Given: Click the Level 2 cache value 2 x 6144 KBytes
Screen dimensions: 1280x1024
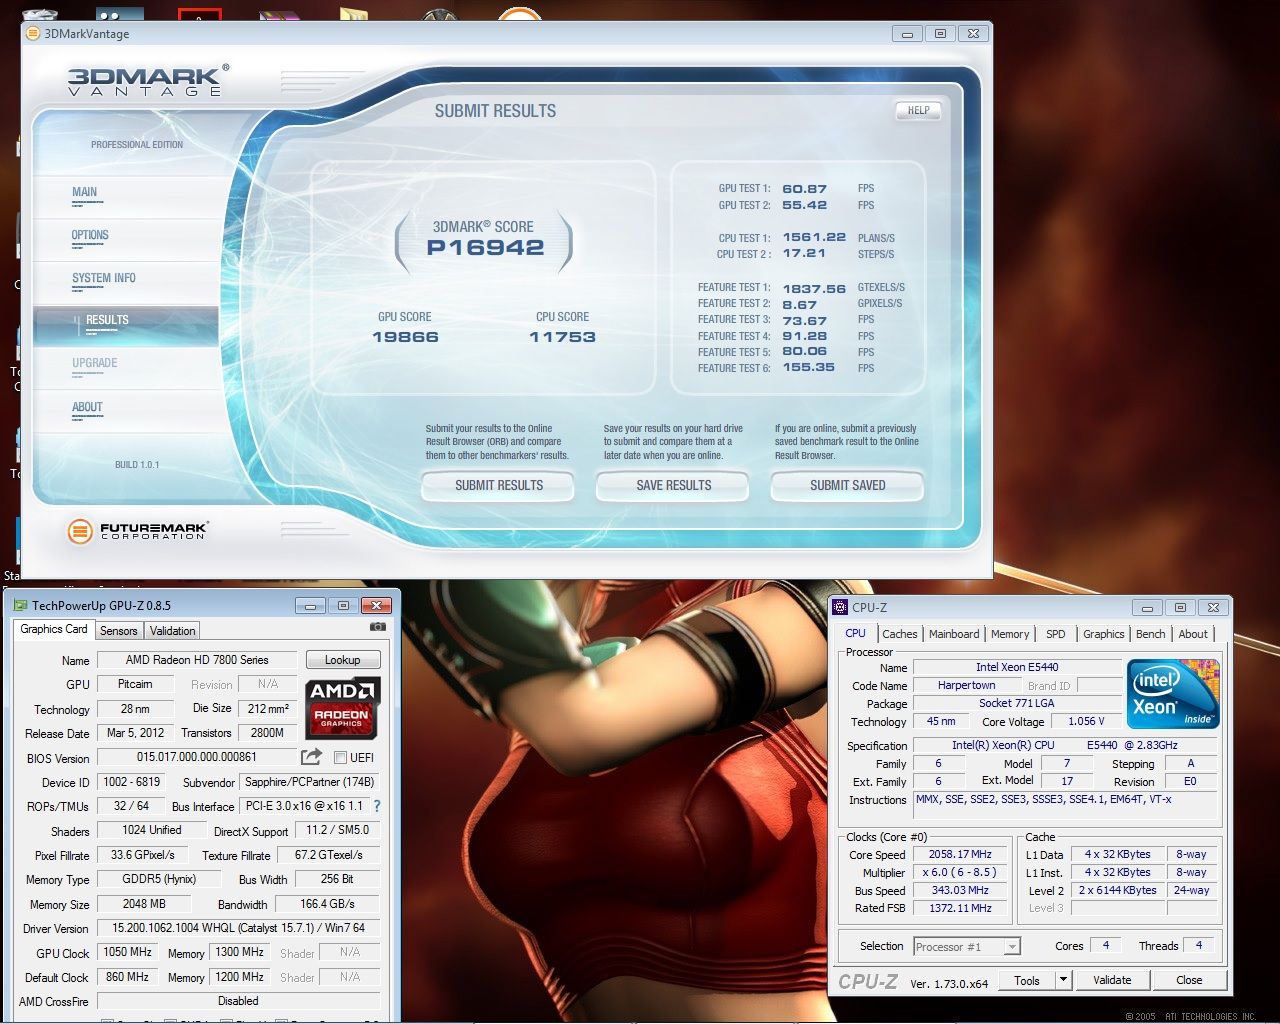Looking at the screenshot, I should point(1118,890).
